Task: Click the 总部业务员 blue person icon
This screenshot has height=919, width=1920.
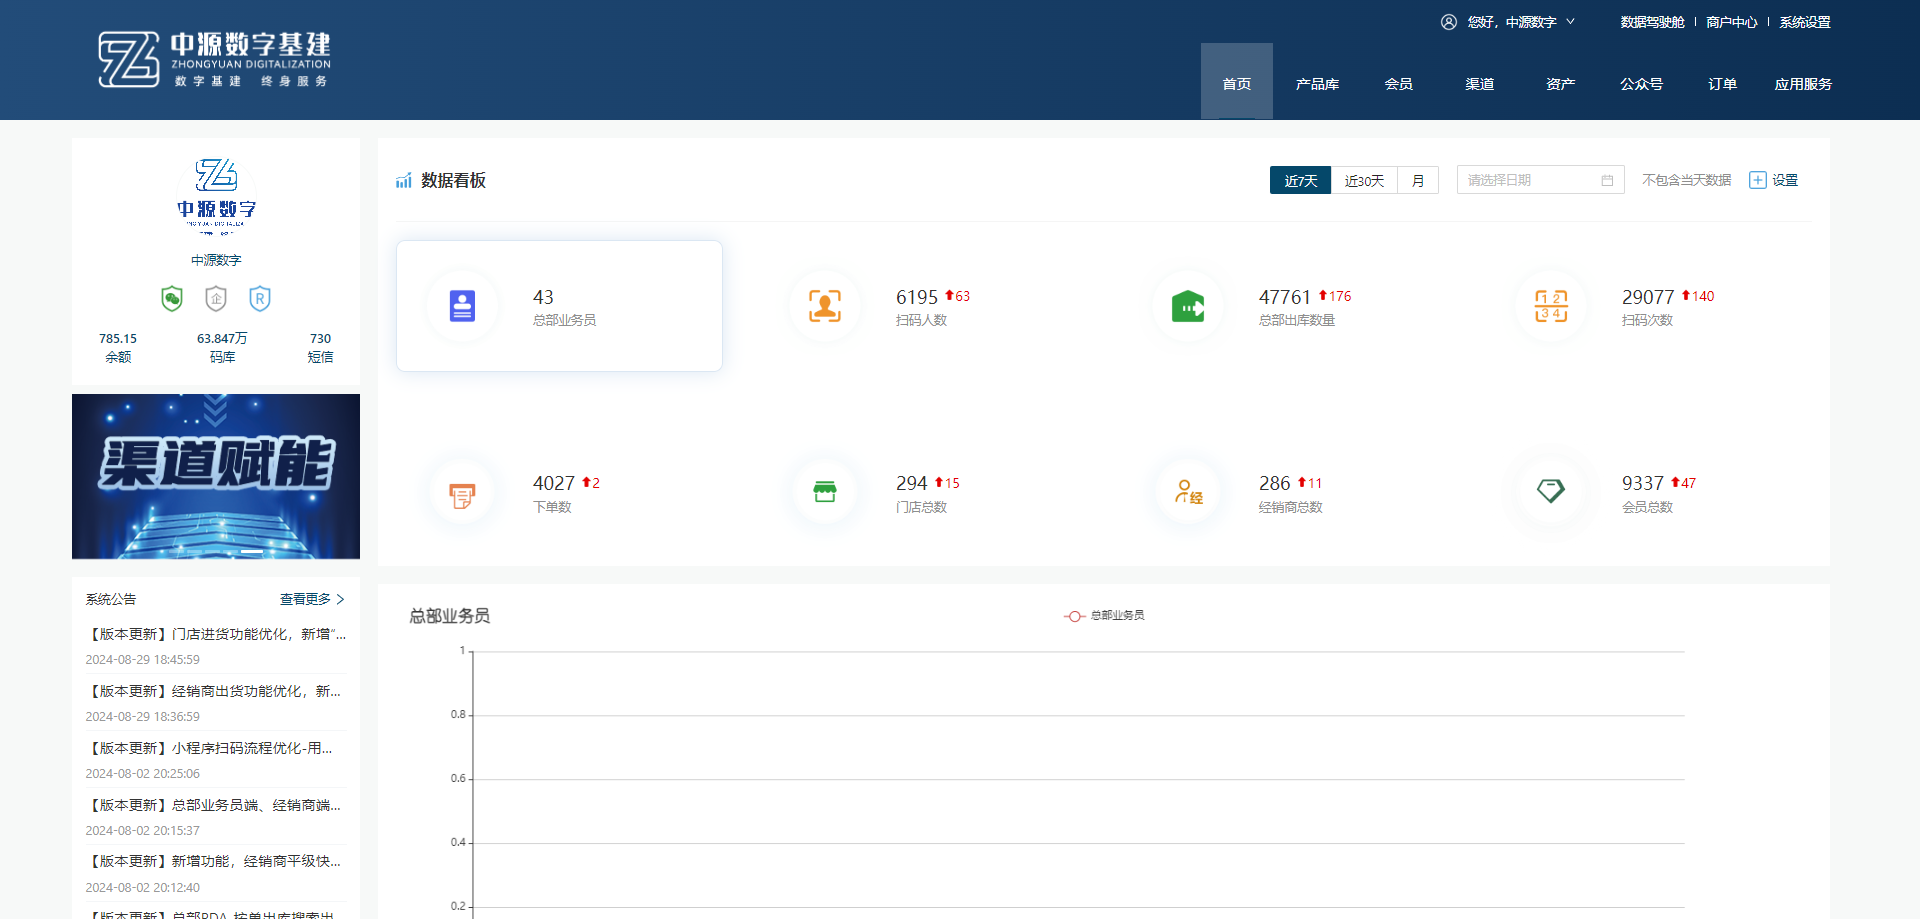Action: [462, 306]
